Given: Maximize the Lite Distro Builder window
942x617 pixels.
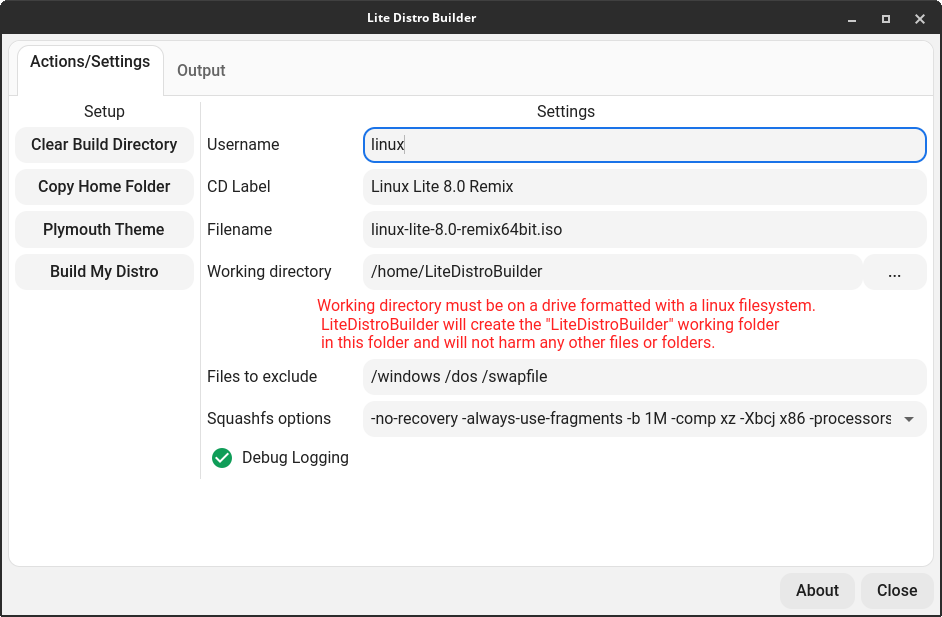Looking at the screenshot, I should [x=886, y=19].
